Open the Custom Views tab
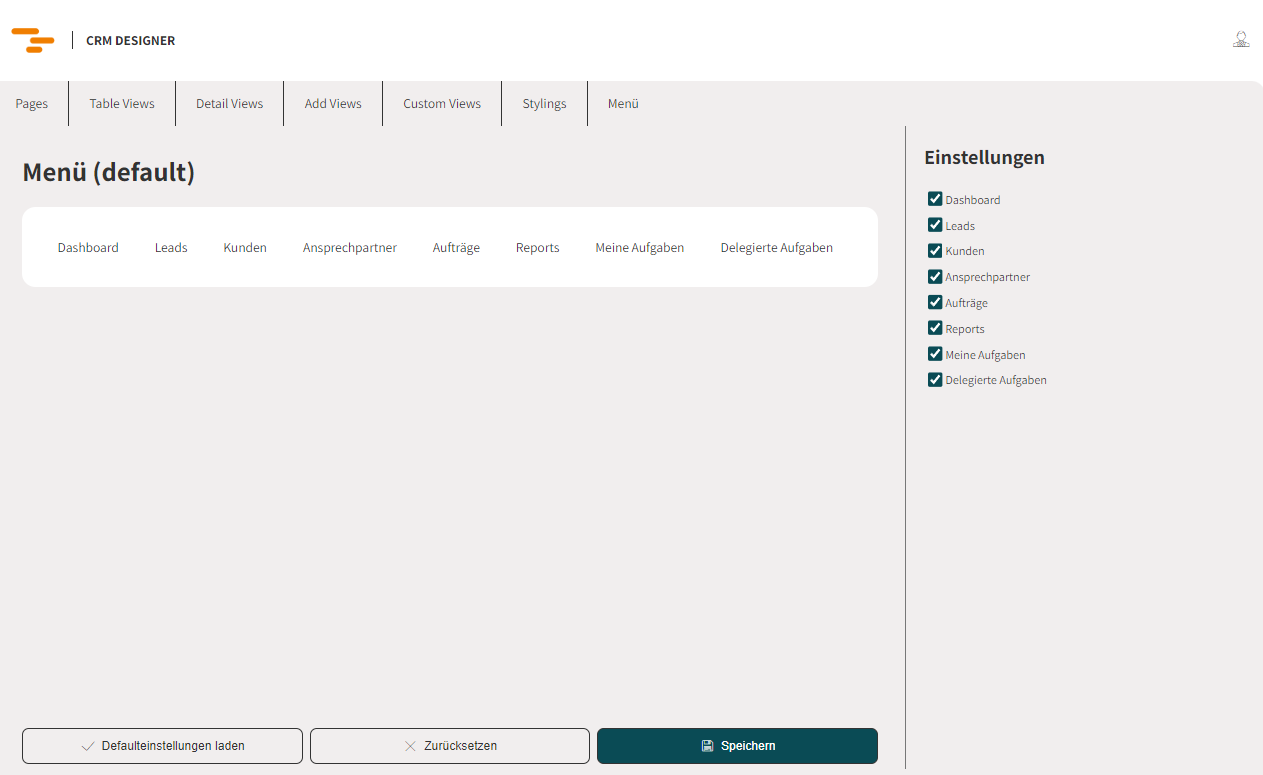Screen dimensions: 1263x775 (x=442, y=104)
